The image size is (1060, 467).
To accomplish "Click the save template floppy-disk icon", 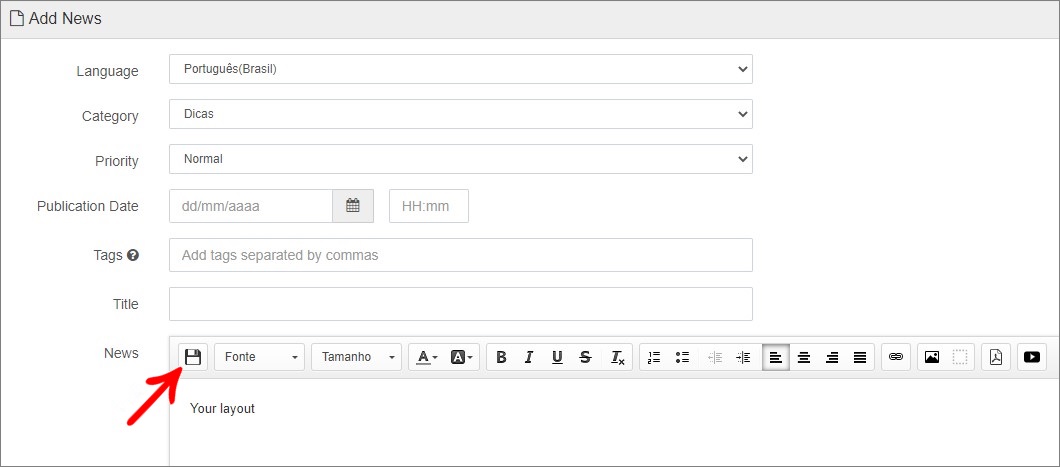I will (x=193, y=357).
